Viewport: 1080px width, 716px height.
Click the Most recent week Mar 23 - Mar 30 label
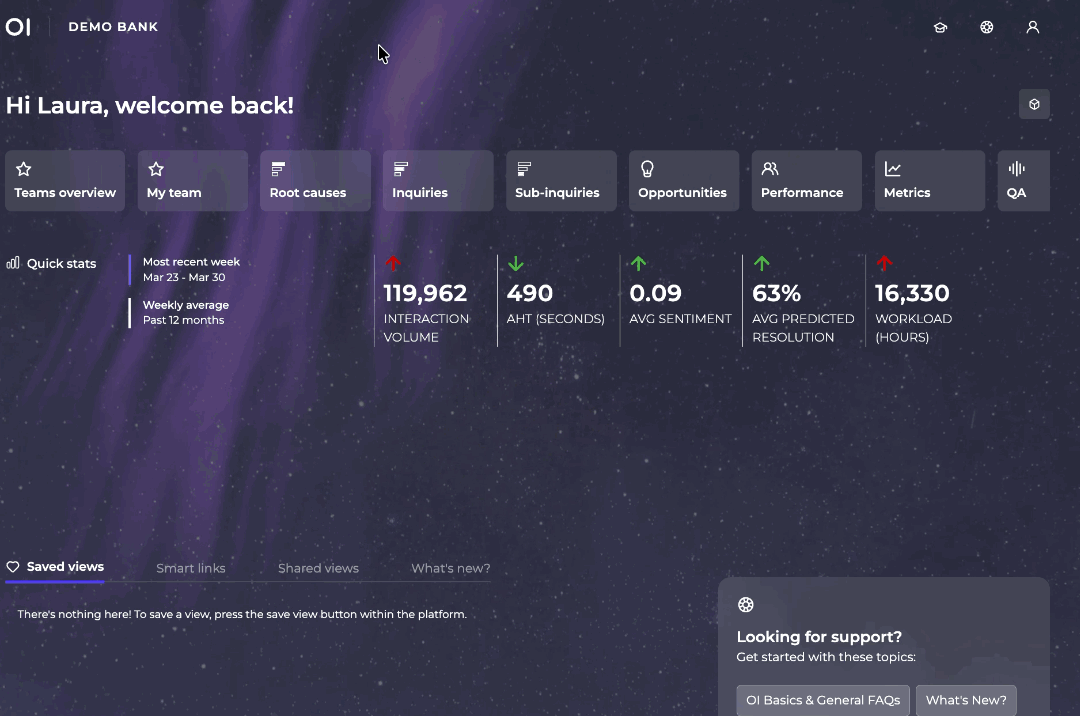tap(191, 269)
